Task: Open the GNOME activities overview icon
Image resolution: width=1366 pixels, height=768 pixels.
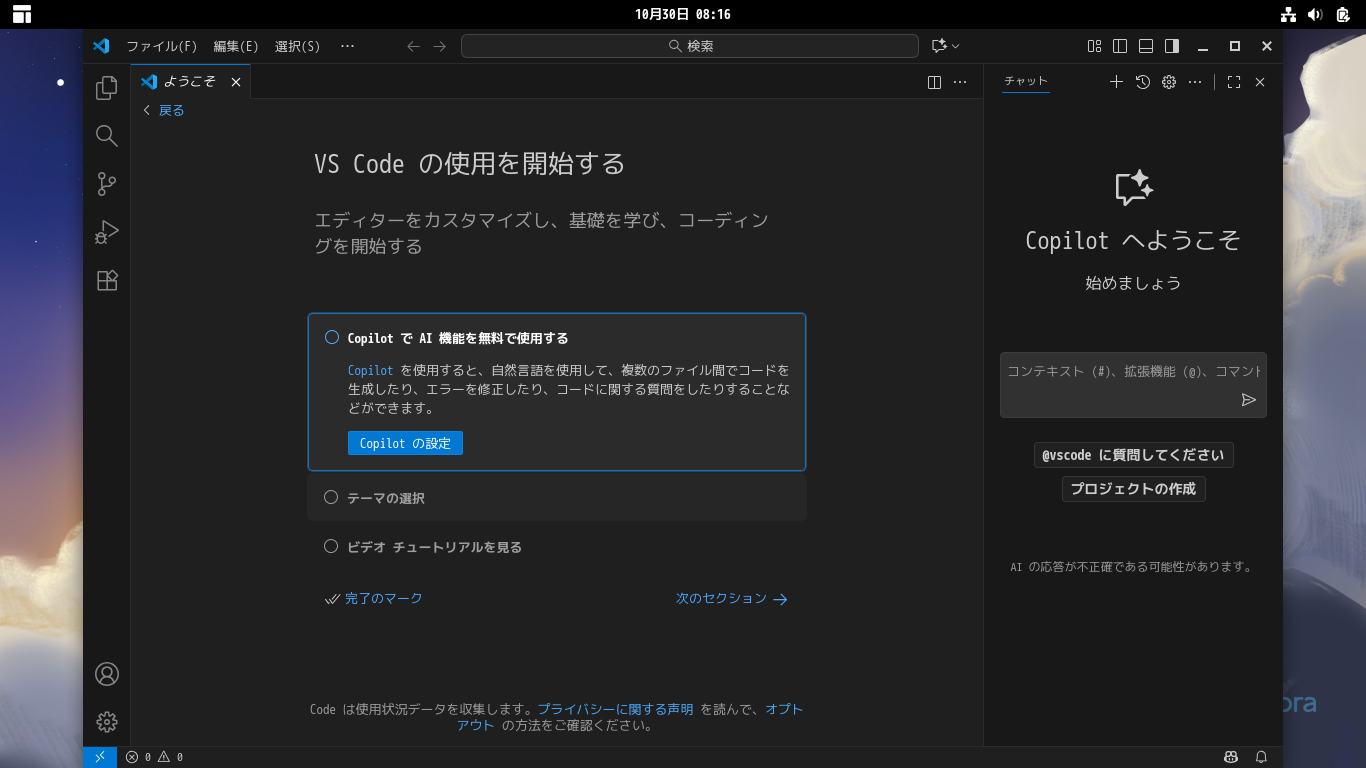Action: (22, 14)
